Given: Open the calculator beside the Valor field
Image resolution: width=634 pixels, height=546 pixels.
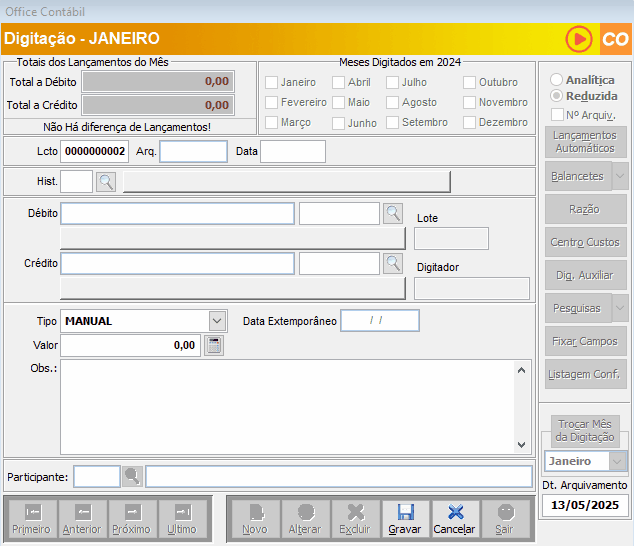Looking at the screenshot, I should coord(213,345).
